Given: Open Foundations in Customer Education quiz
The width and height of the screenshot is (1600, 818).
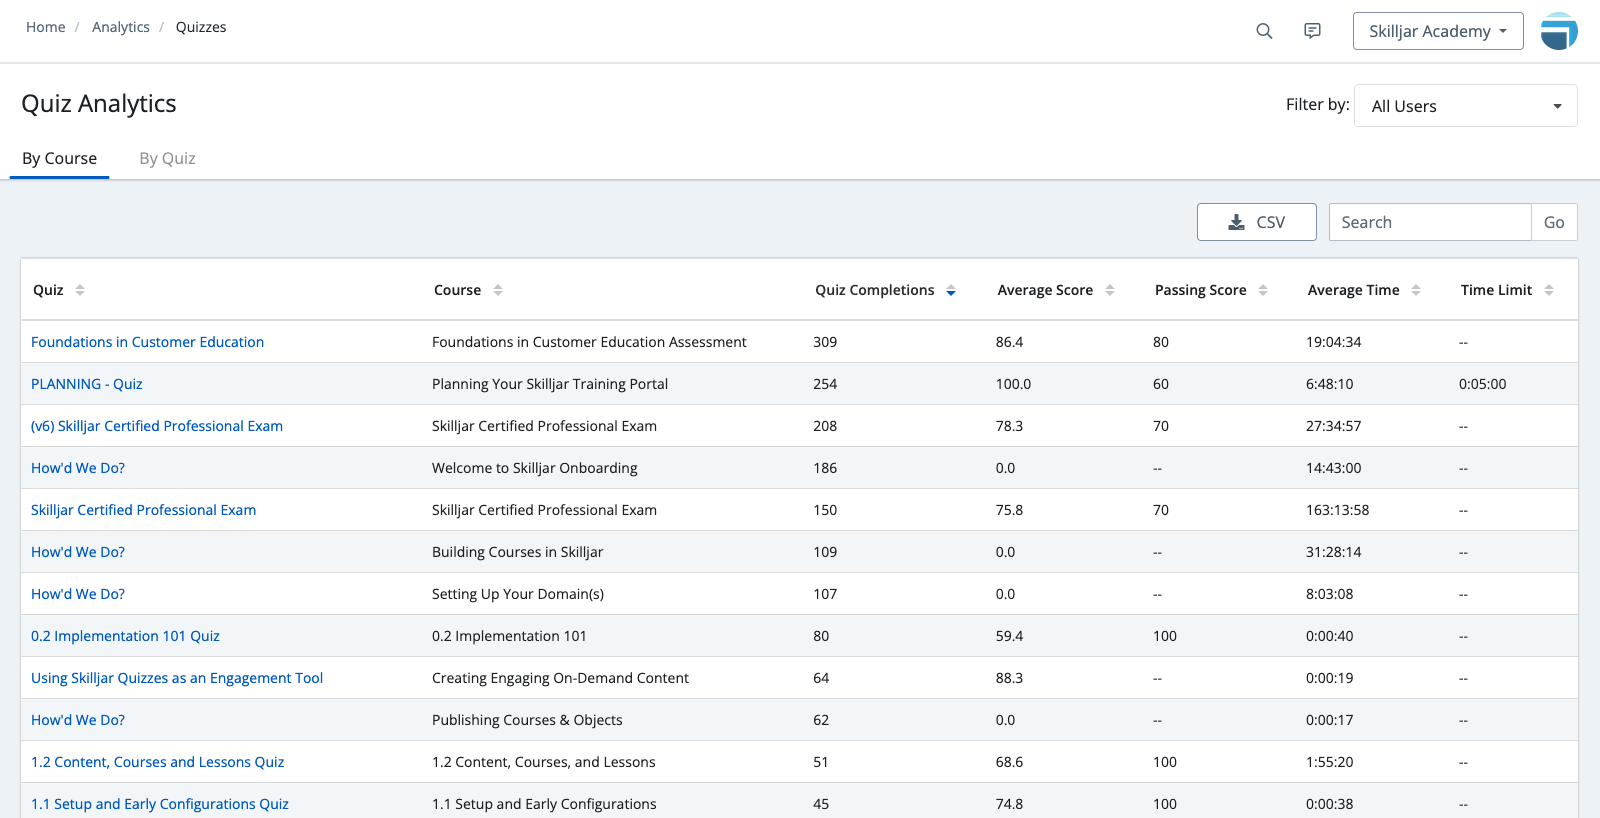Looking at the screenshot, I should click(147, 342).
